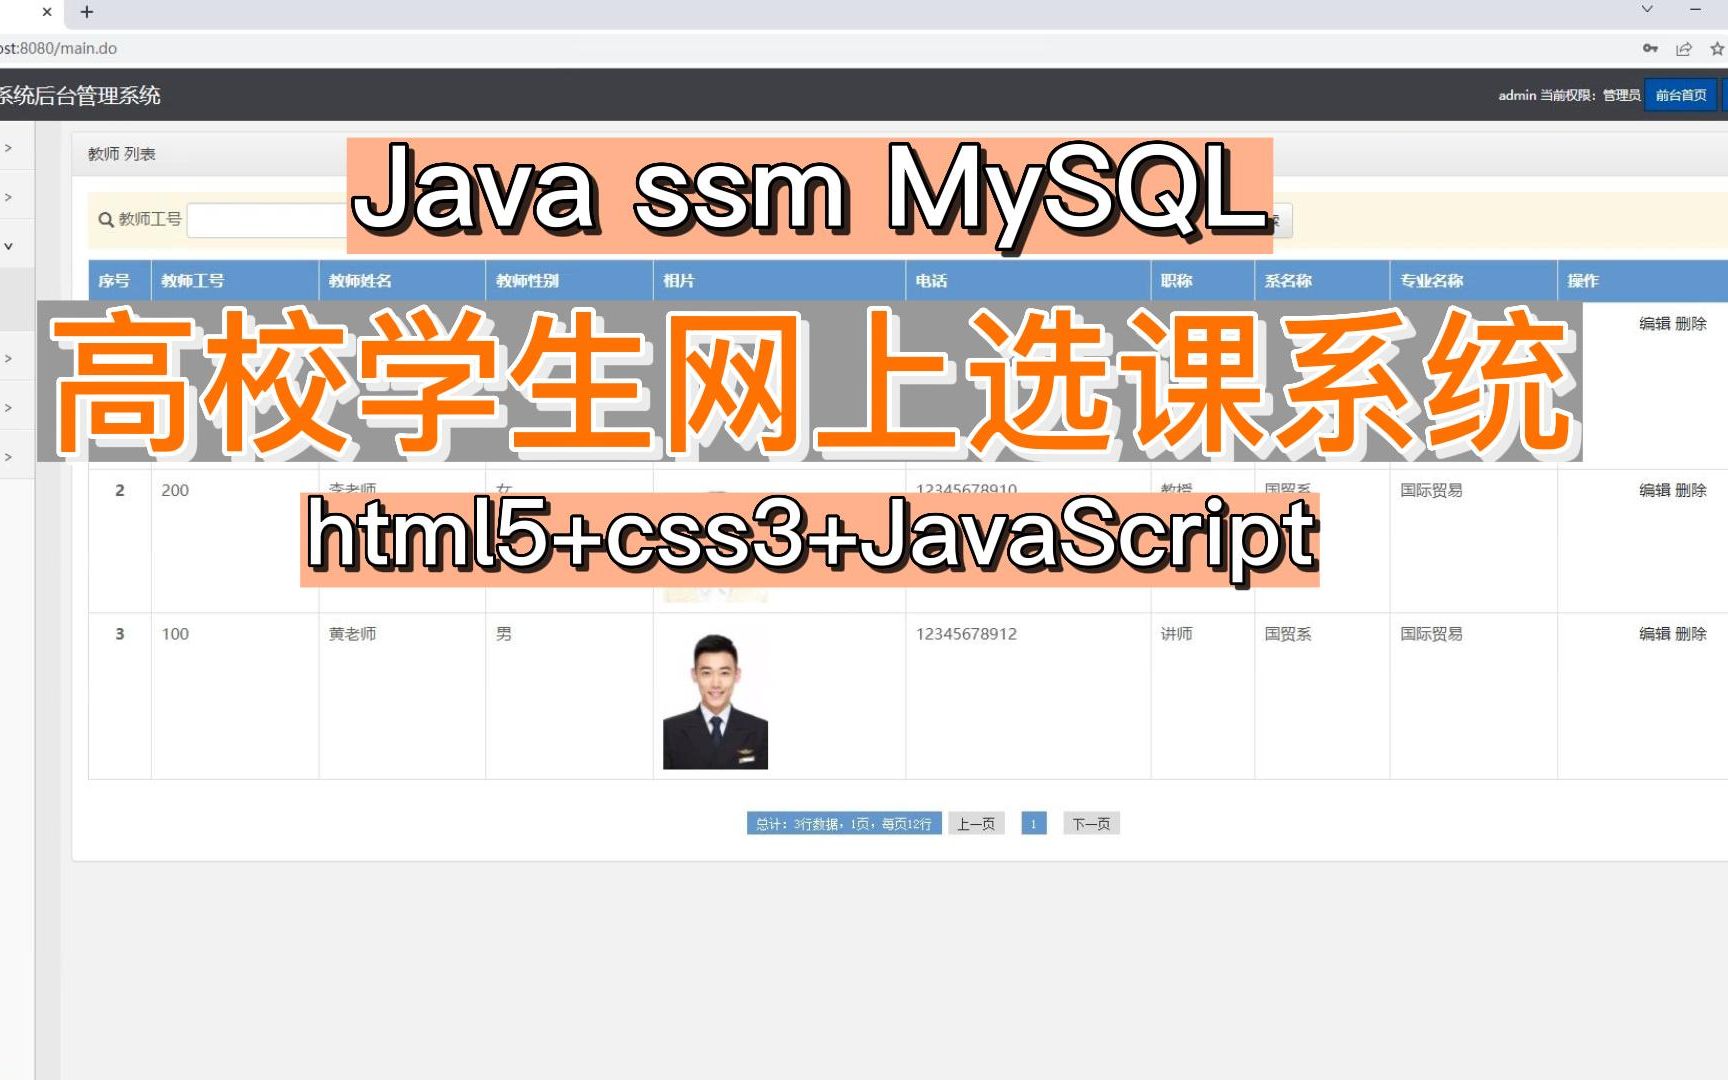Viewport: 1728px width, 1080px height.
Task: Go to 前台首页 button
Action: (x=1681, y=95)
